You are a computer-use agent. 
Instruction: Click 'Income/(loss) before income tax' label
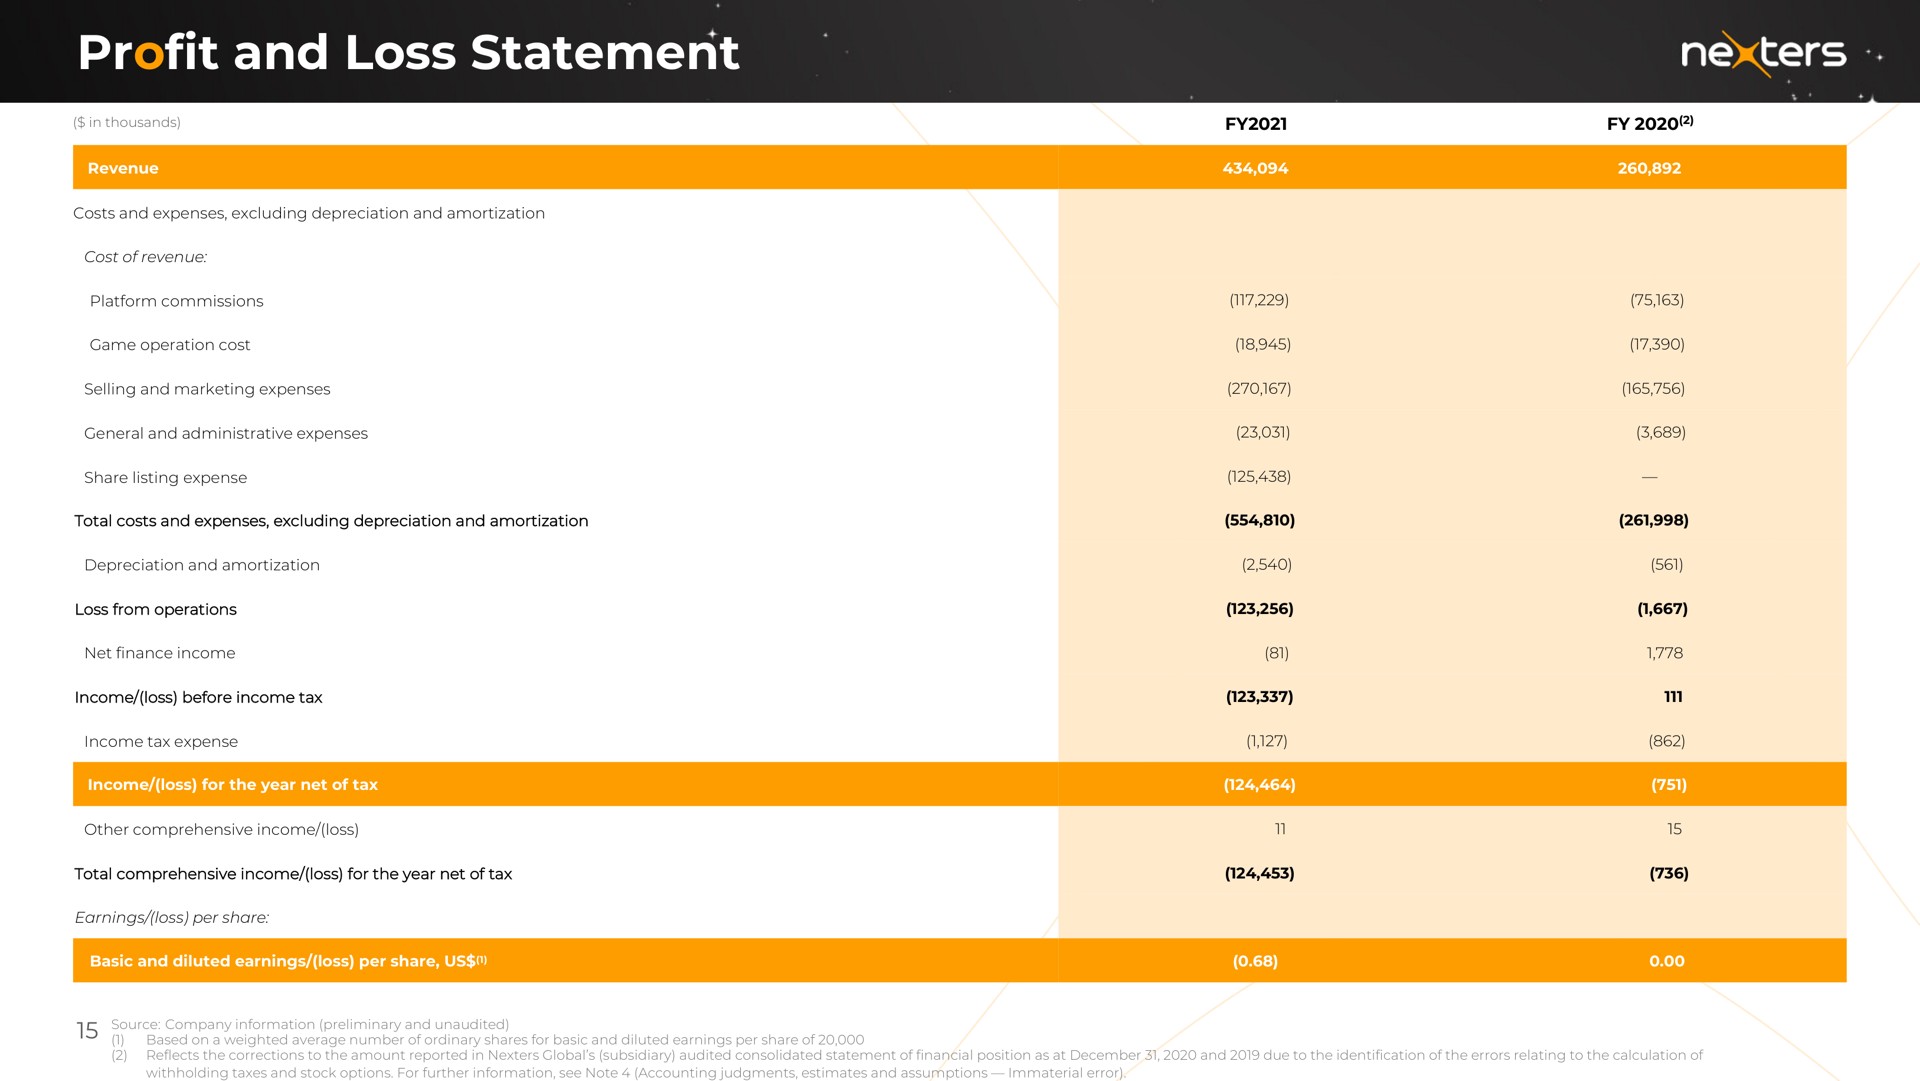click(x=198, y=697)
